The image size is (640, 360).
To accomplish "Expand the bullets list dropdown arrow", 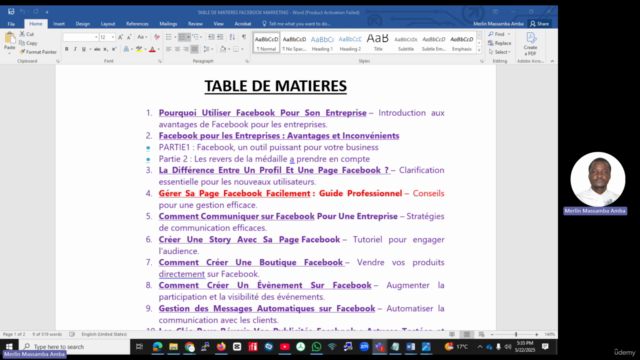I will tap(175, 37).
